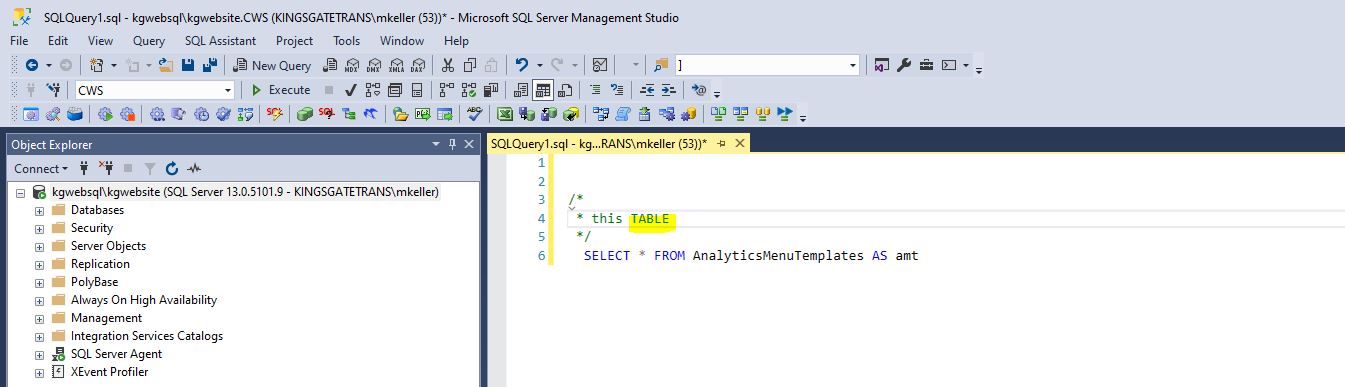Viewport: 1345px width, 387px height.
Task: Open the File menu
Action: [x=19, y=41]
